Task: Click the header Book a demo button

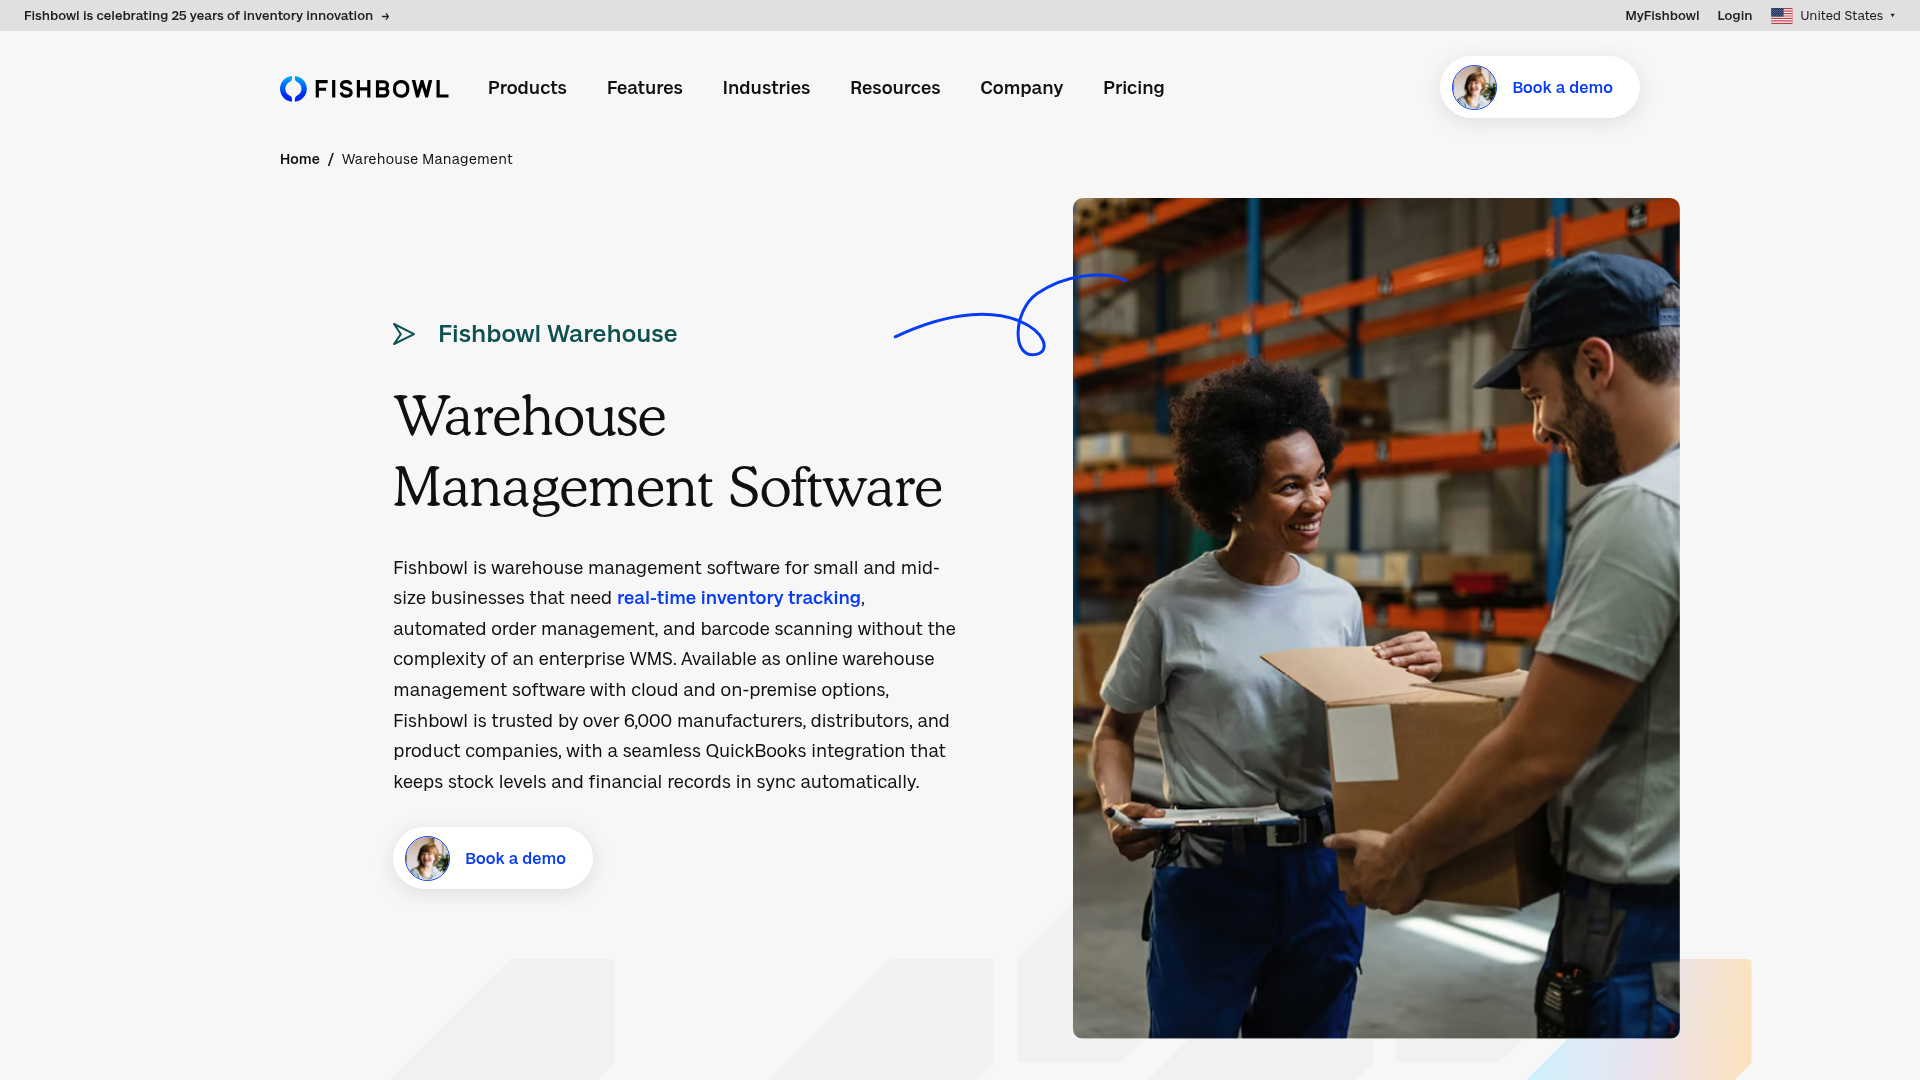Action: tap(1539, 87)
